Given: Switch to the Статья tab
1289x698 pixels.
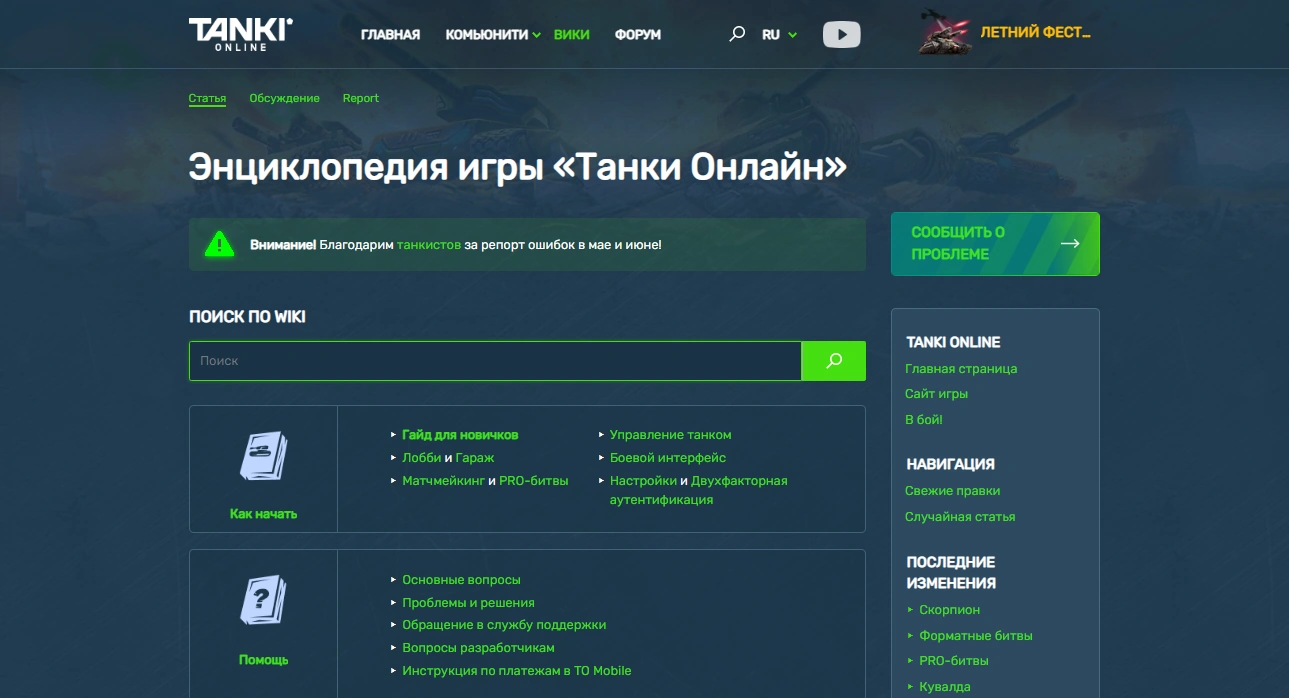Looking at the screenshot, I should (207, 98).
